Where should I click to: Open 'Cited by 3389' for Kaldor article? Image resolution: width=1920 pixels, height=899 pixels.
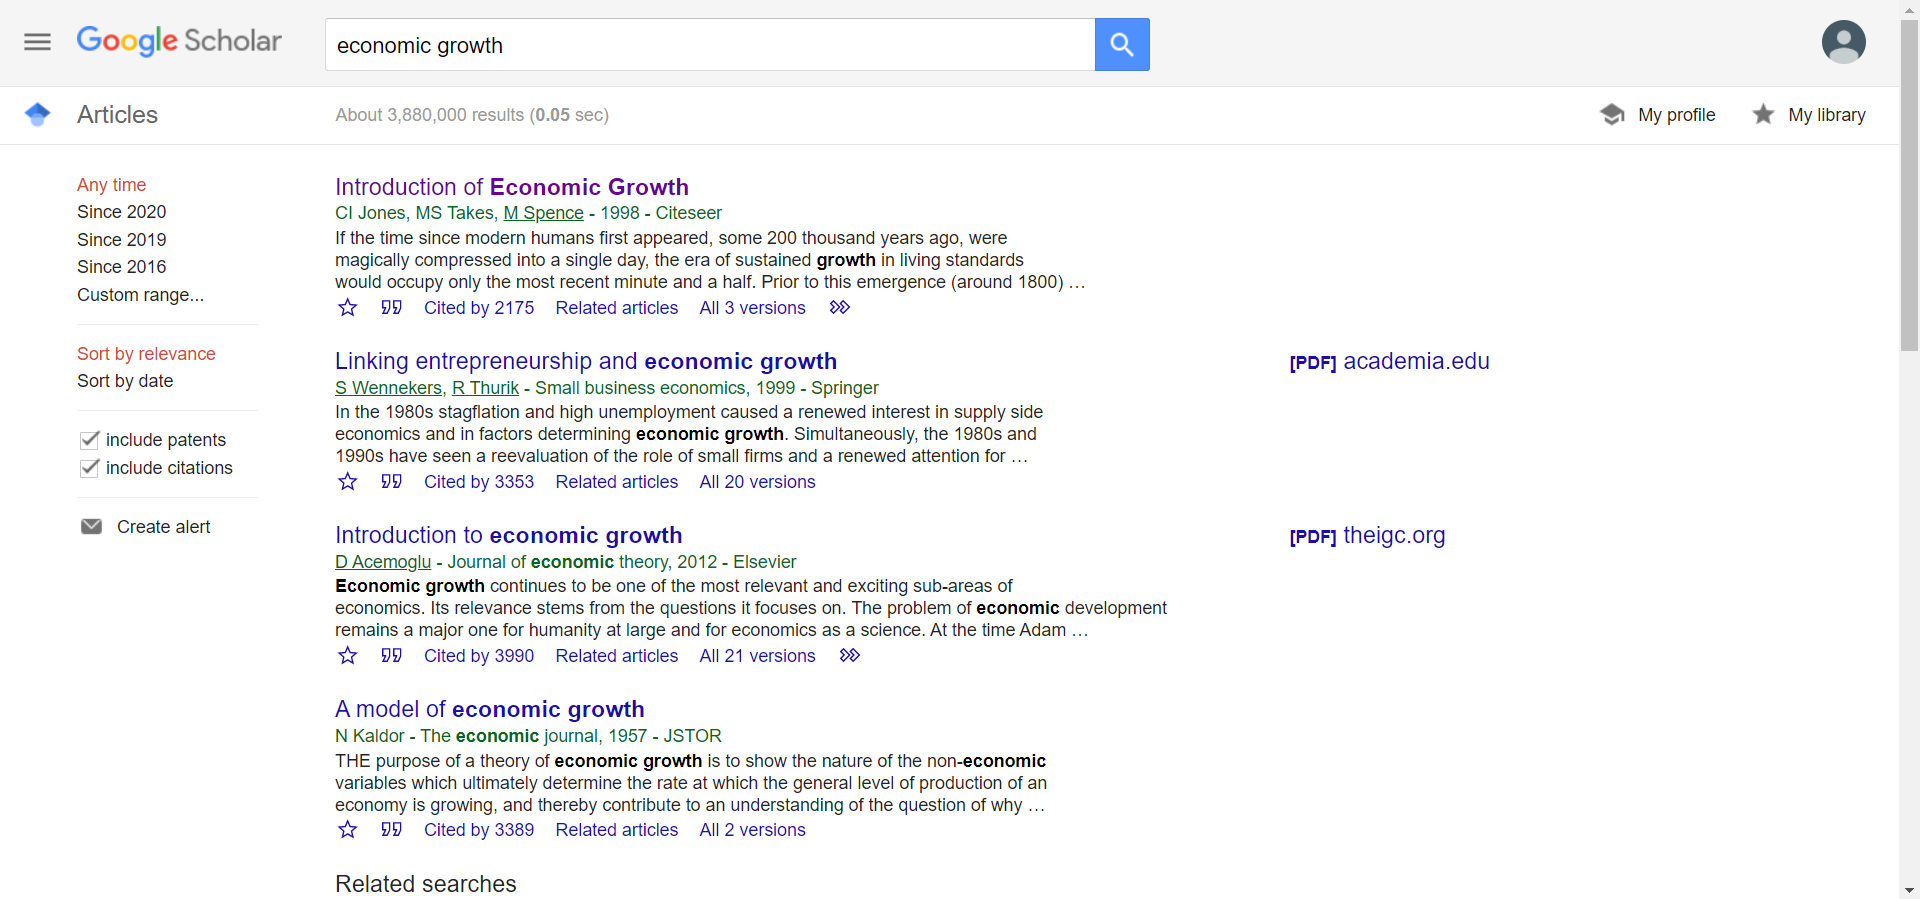pyautogui.click(x=479, y=830)
